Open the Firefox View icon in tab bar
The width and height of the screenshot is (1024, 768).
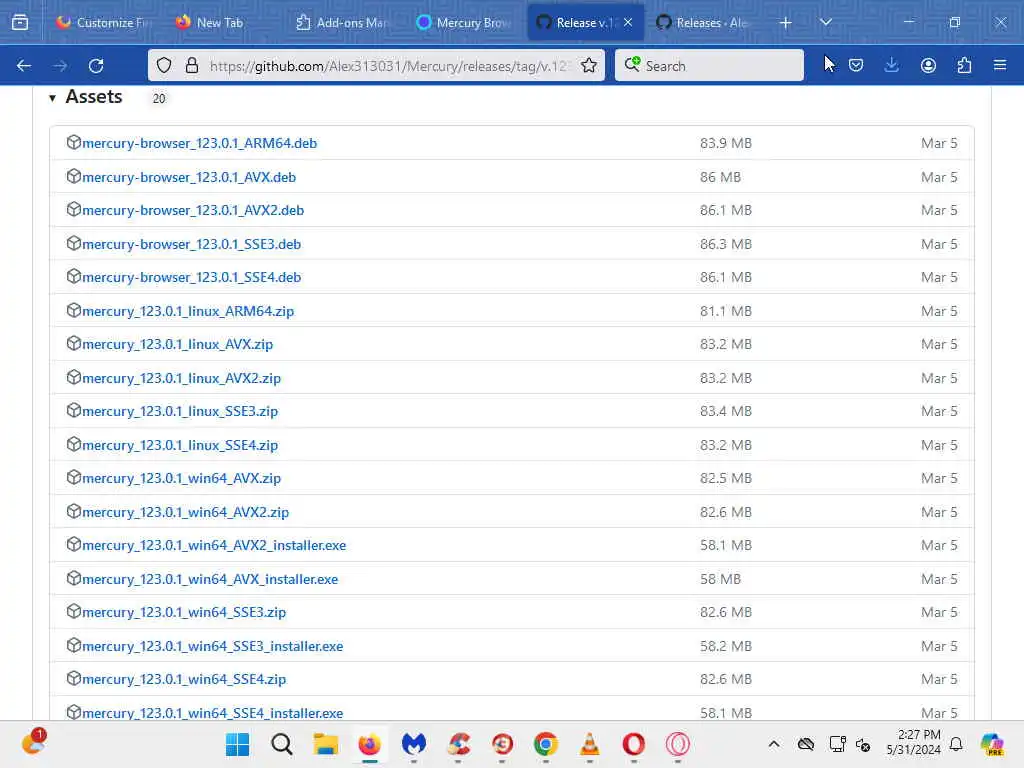[20, 23]
